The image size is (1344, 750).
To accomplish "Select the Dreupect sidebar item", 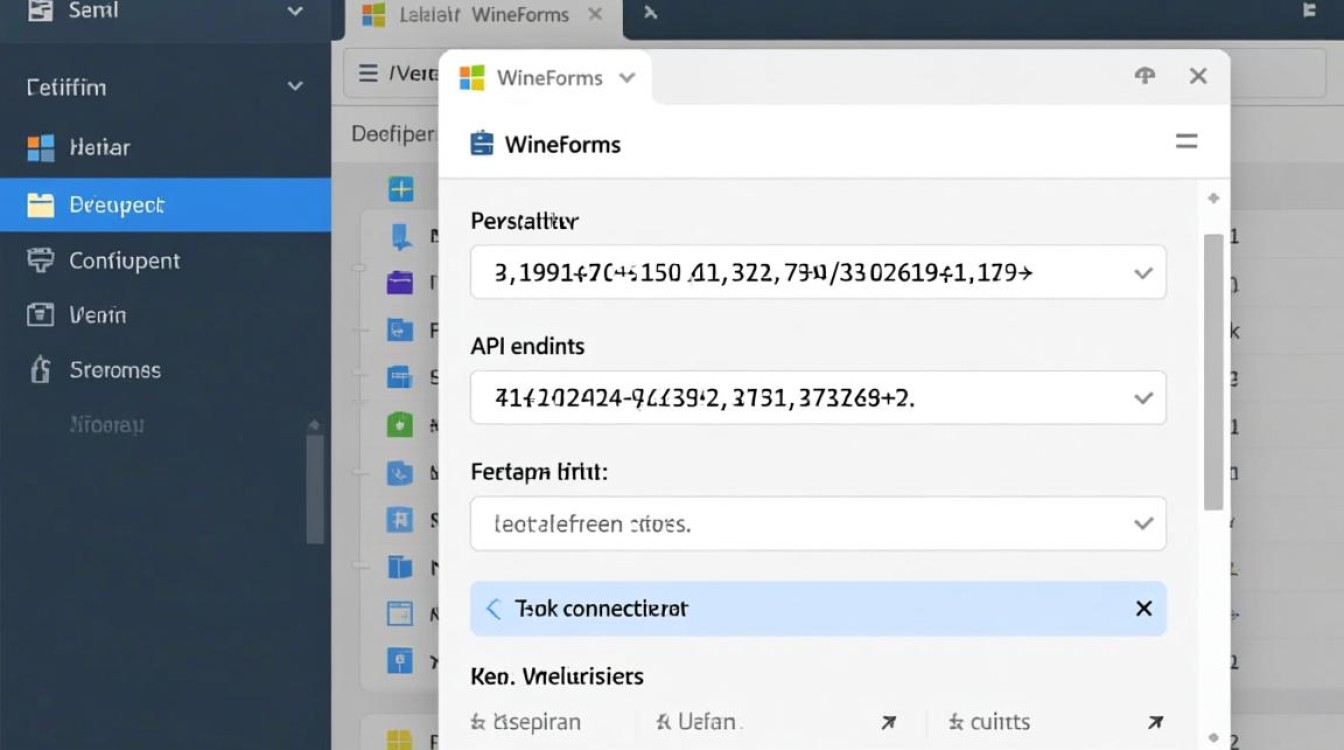I will coord(116,205).
